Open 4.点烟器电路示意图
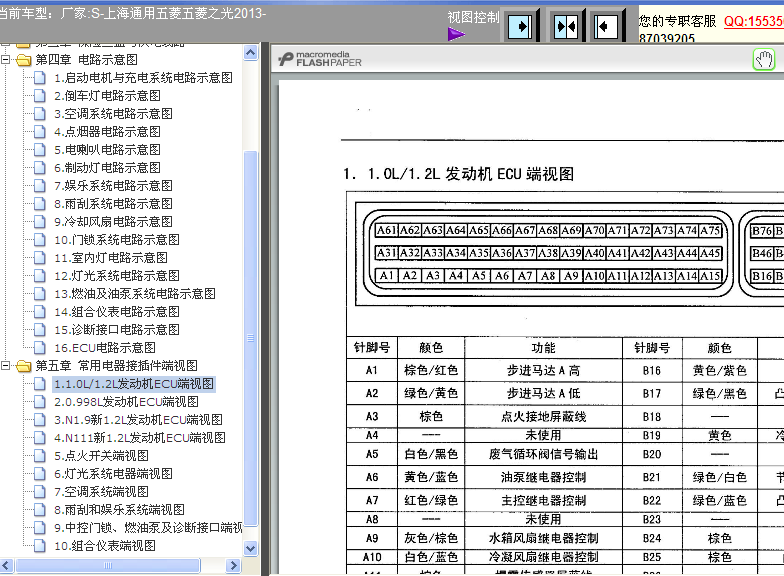Image resolution: width=784 pixels, height=576 pixels. [x=107, y=132]
